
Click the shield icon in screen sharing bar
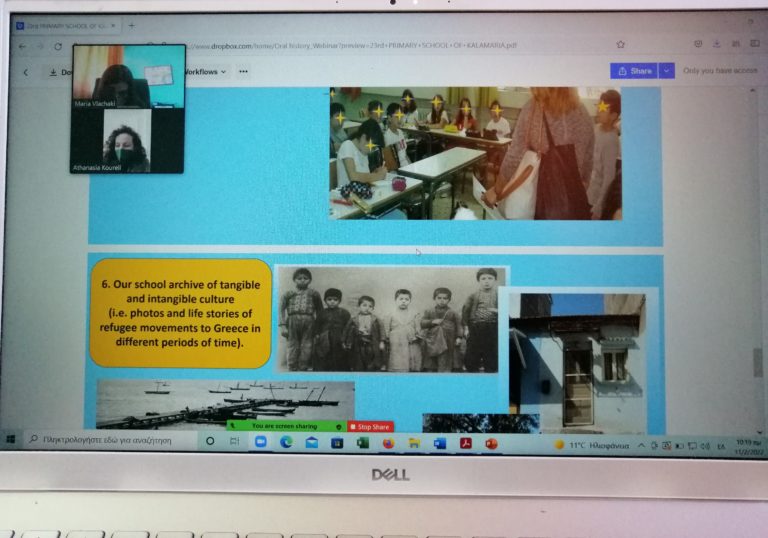[x=338, y=427]
